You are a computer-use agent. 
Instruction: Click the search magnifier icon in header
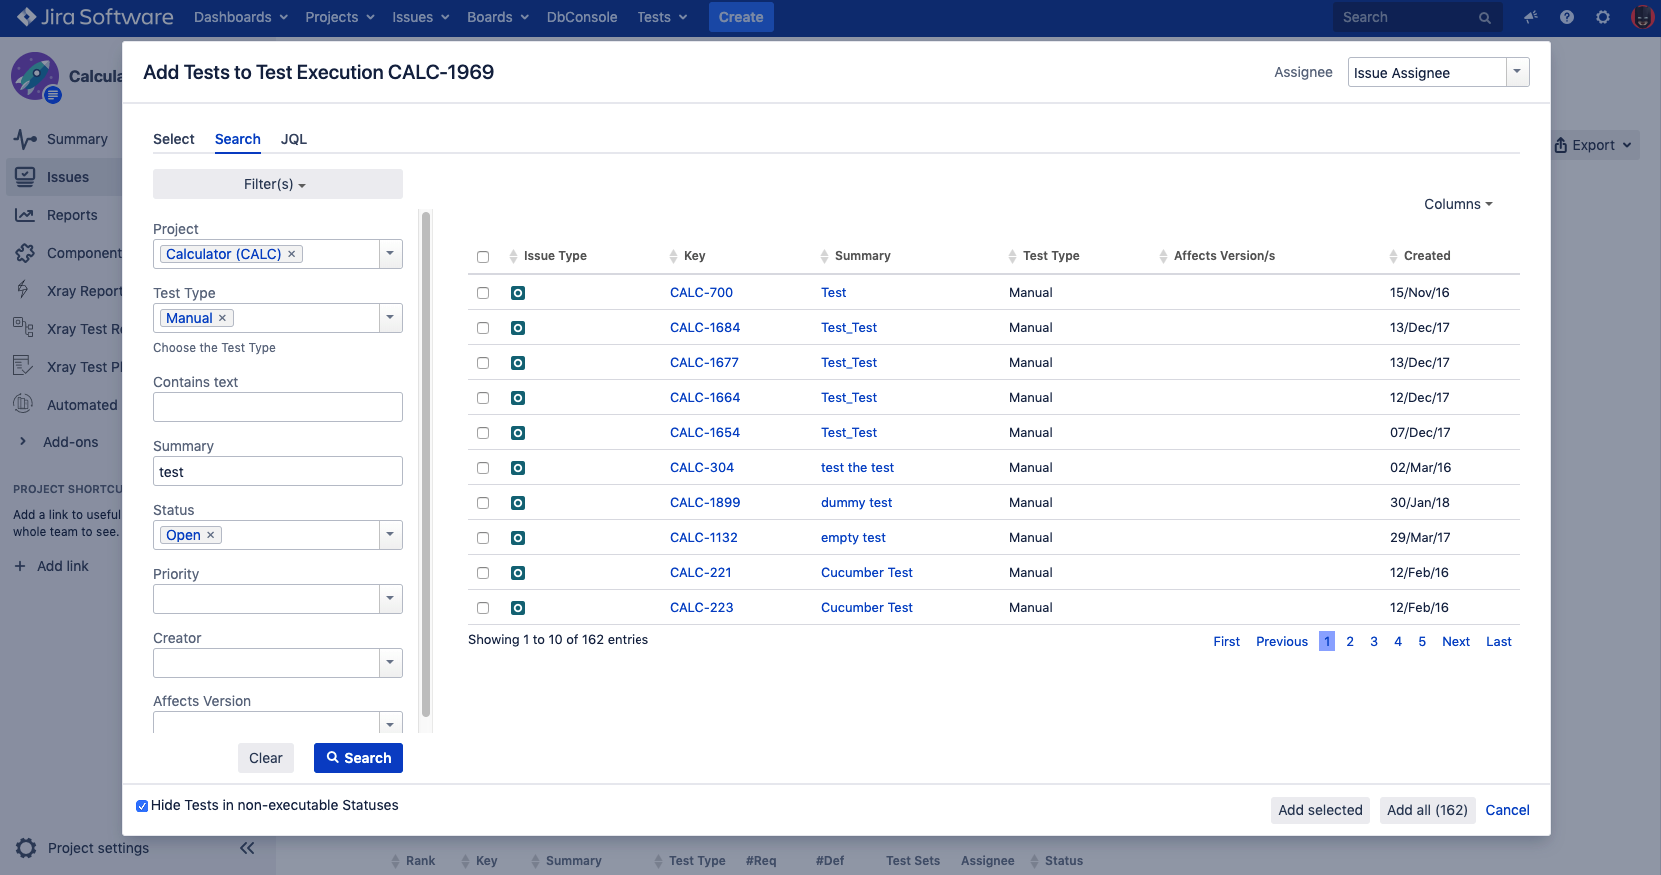pyautogui.click(x=1485, y=18)
